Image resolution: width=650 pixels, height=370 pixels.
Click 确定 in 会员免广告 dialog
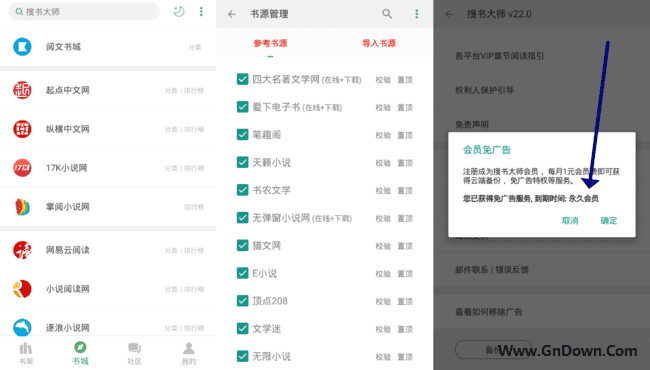[609, 220]
